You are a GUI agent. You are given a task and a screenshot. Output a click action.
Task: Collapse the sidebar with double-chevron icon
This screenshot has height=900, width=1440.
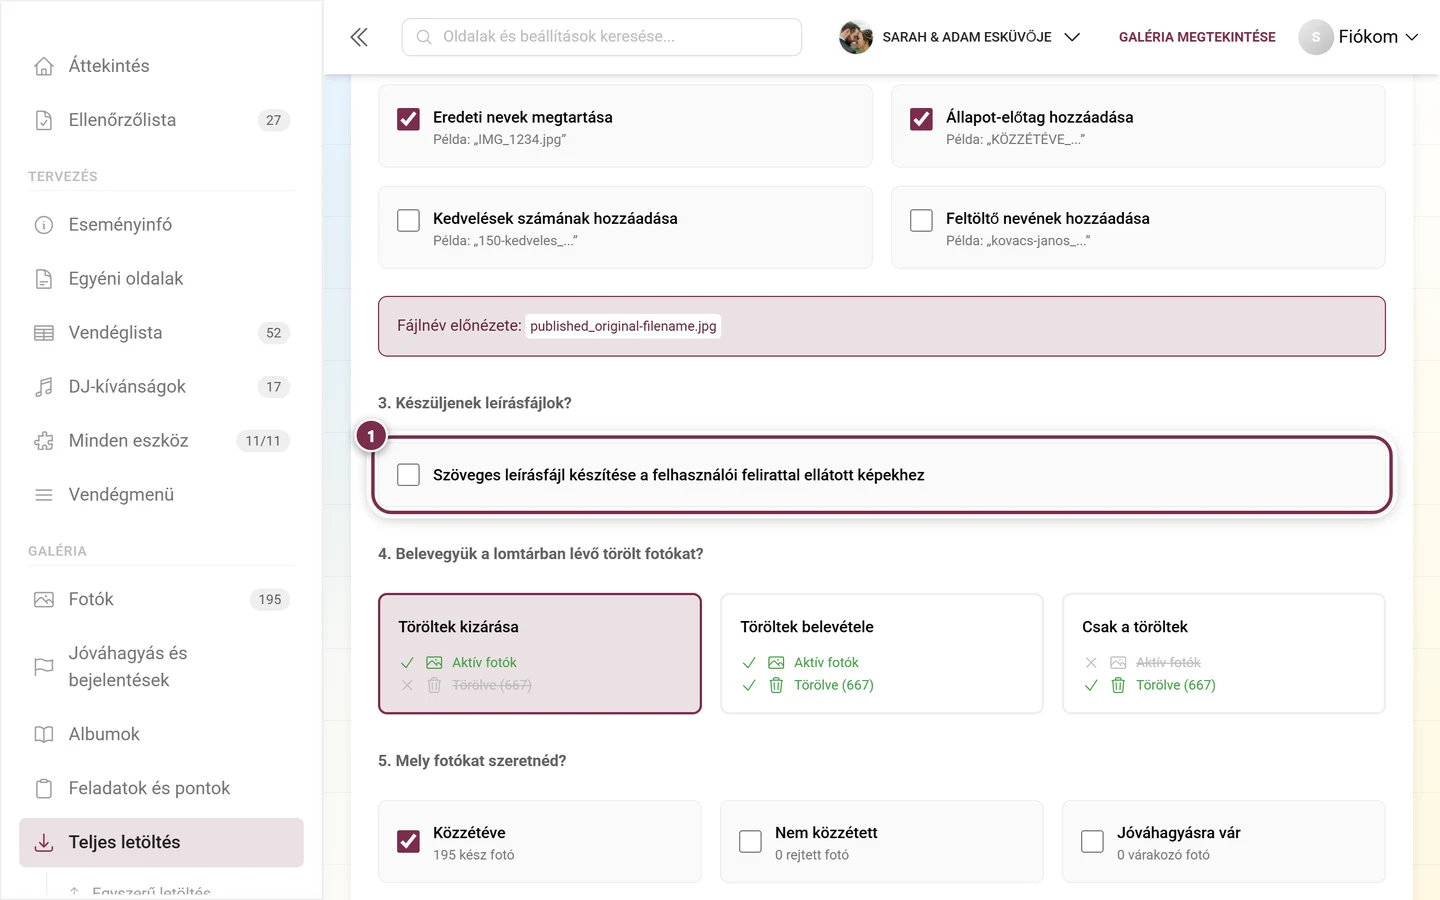pos(359,37)
